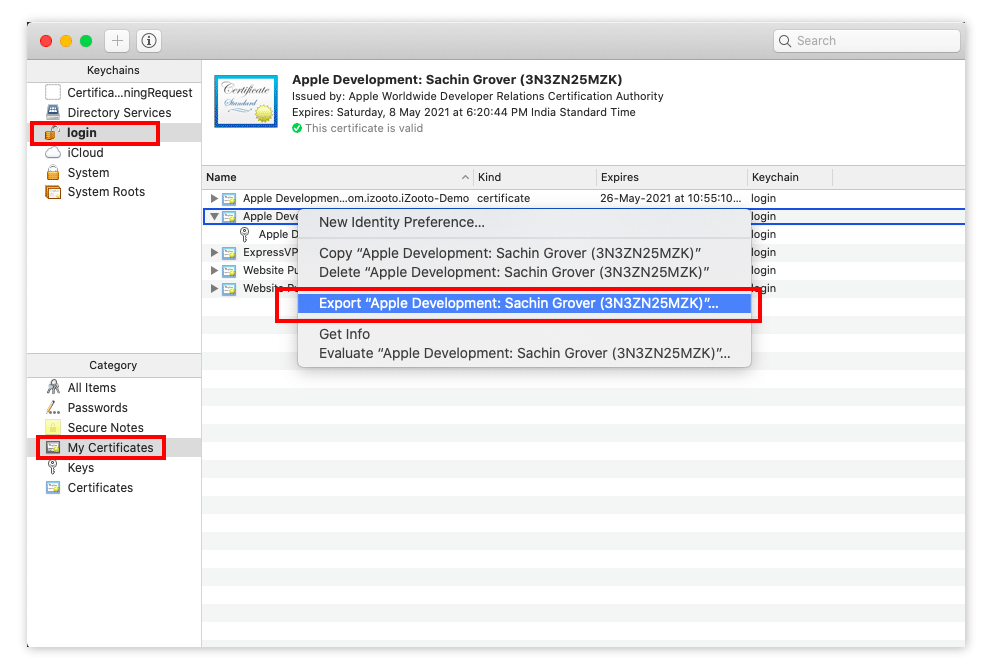Sort by the Kind column header
This screenshot has height=667, width=989.
pyautogui.click(x=535, y=177)
